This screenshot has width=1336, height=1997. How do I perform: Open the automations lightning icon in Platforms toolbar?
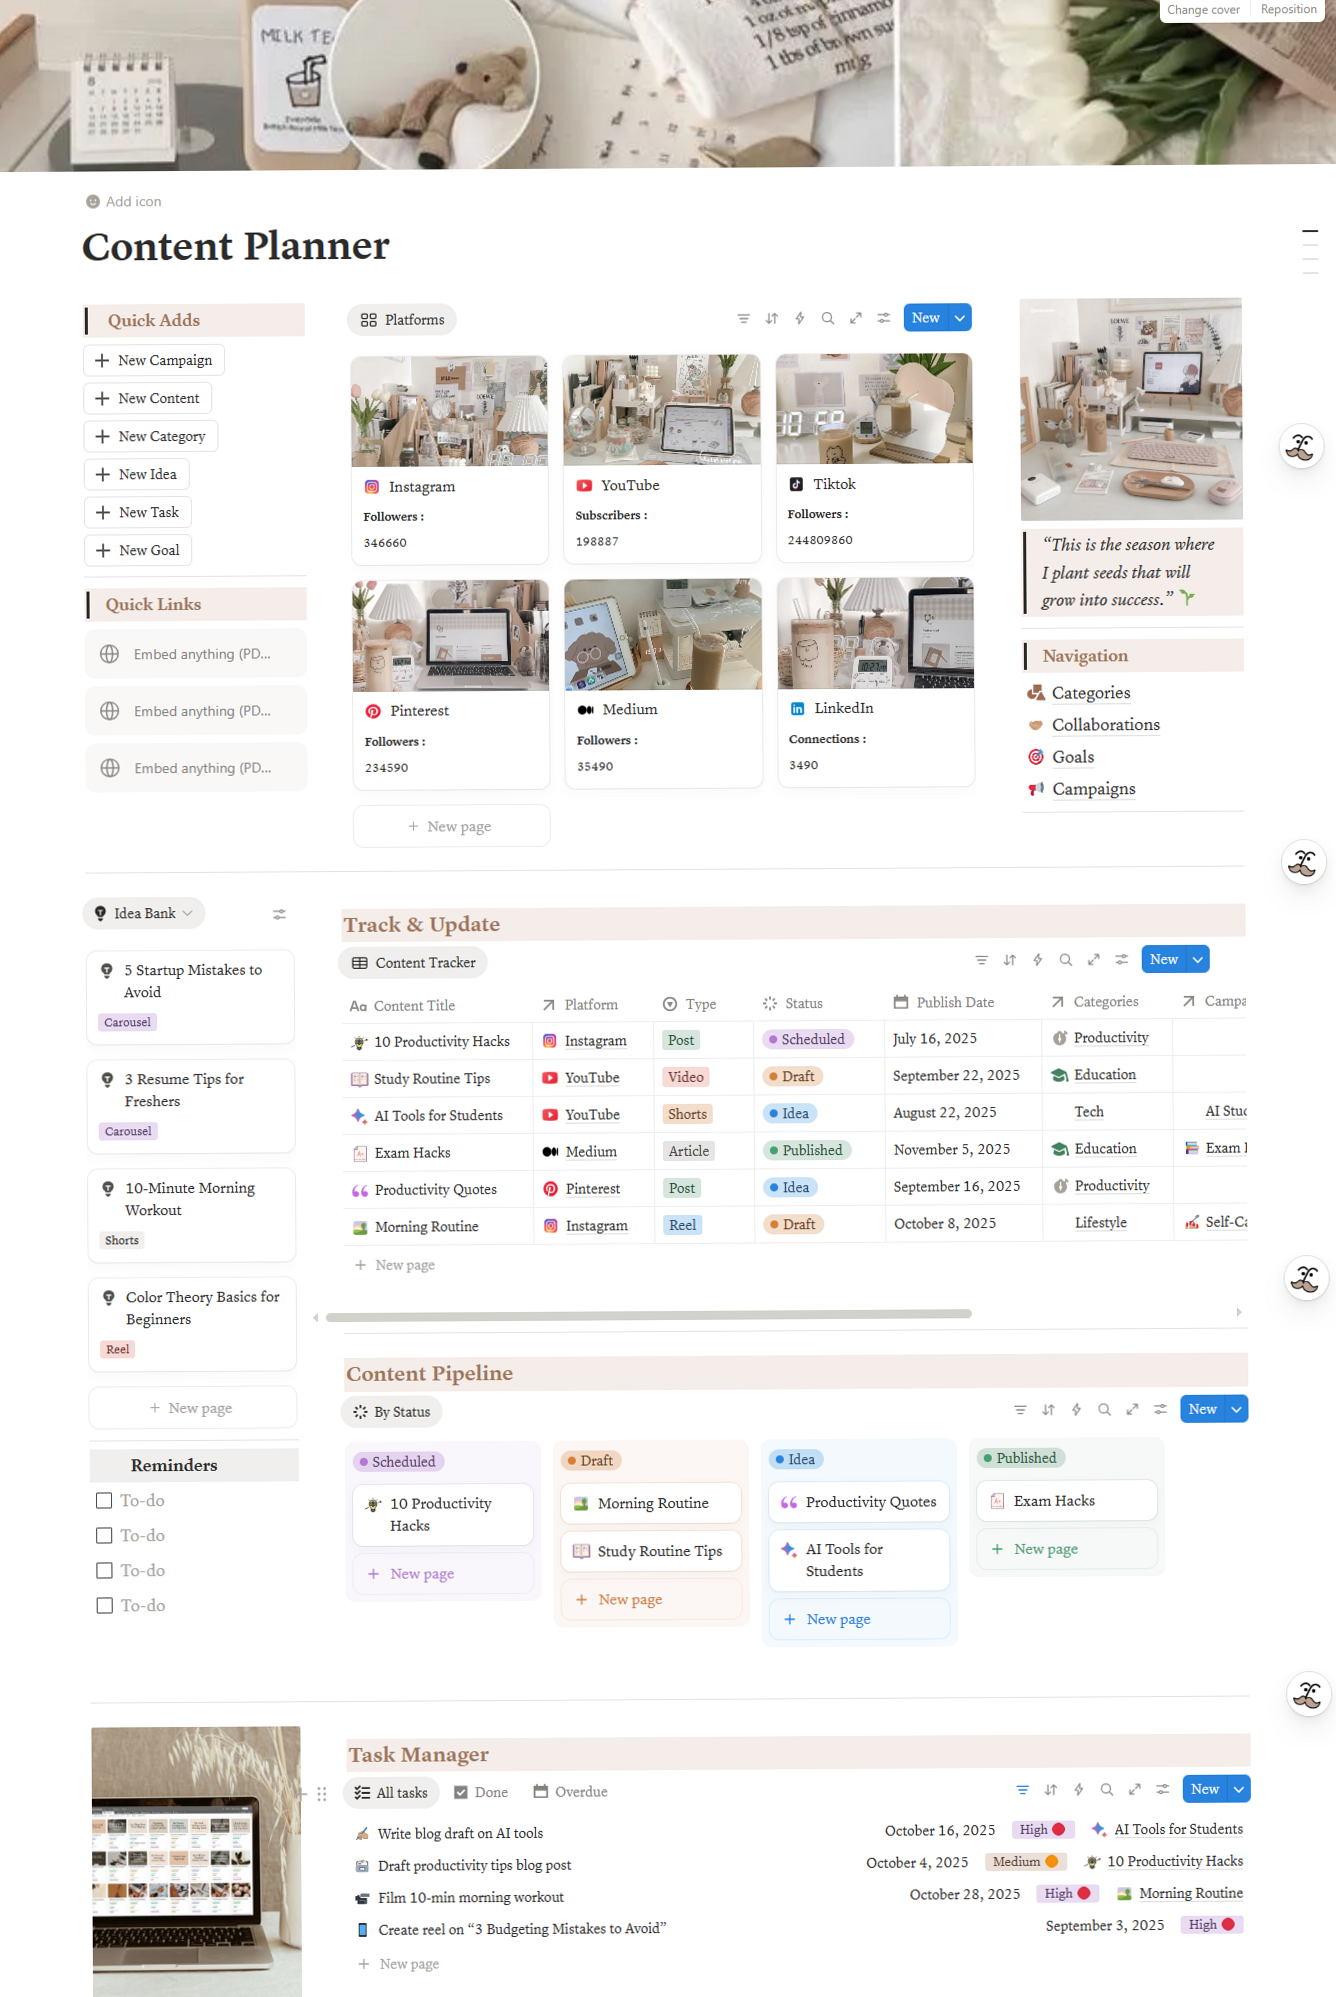tap(799, 318)
